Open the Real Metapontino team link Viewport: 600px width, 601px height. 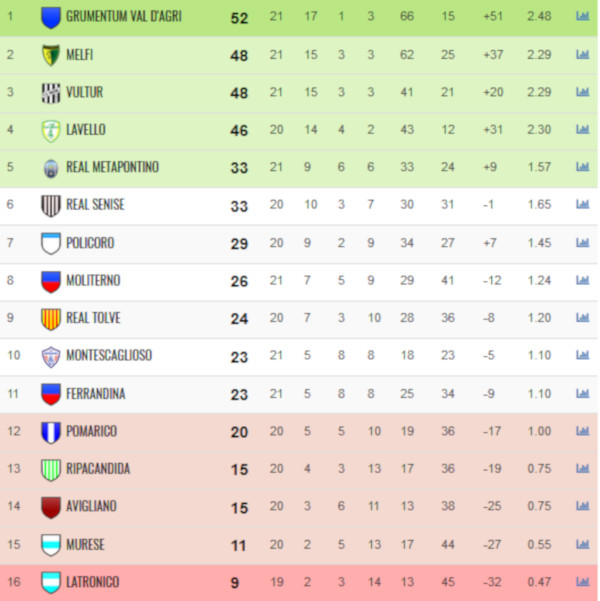tap(112, 167)
